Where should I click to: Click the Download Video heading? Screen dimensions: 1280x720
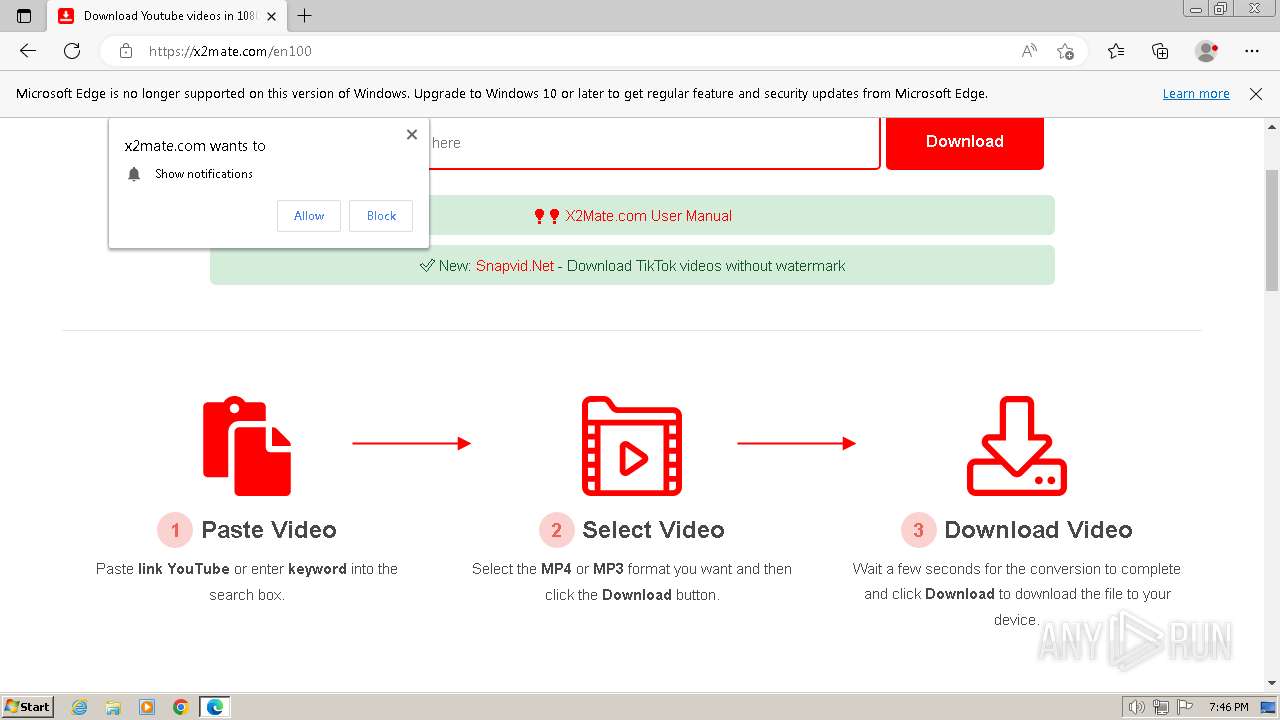pyautogui.click(x=1039, y=530)
